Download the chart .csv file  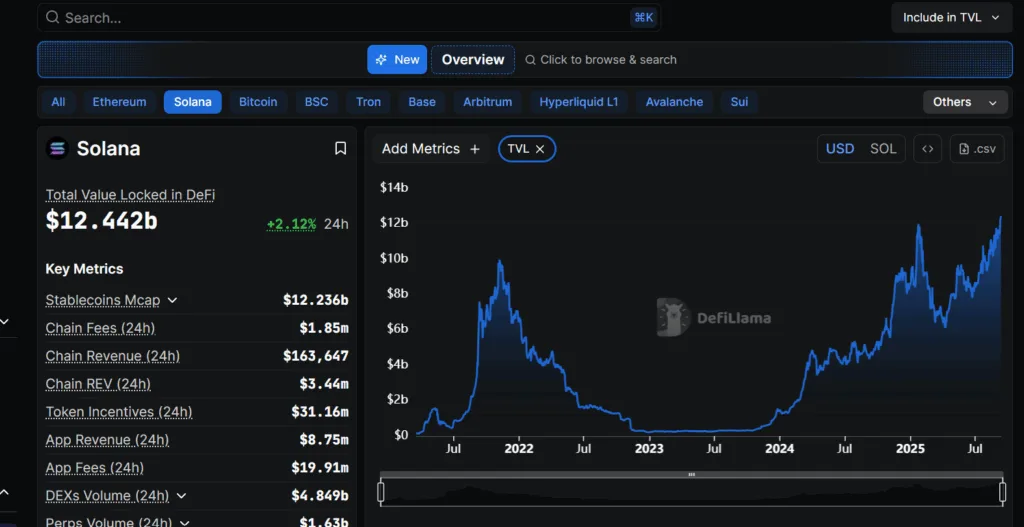977,149
